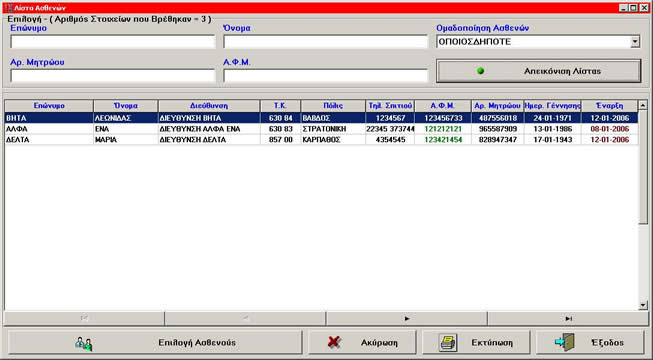The image size is (653, 360).
Task: Click the red X icon on Ακύρωση
Action: point(334,342)
